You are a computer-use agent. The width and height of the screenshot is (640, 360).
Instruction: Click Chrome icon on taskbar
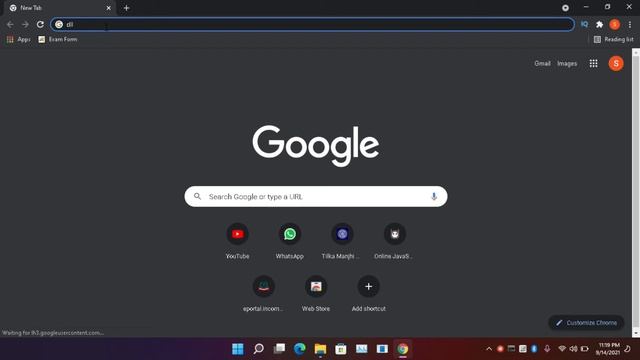tap(403, 349)
